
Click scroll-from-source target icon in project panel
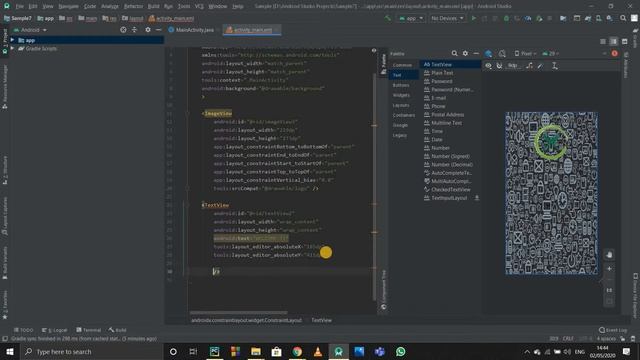(x=123, y=30)
